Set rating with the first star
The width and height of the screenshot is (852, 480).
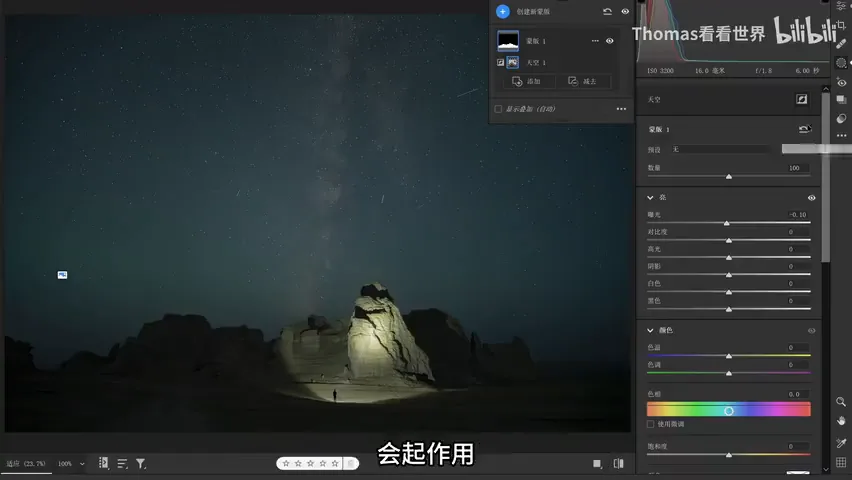286,464
